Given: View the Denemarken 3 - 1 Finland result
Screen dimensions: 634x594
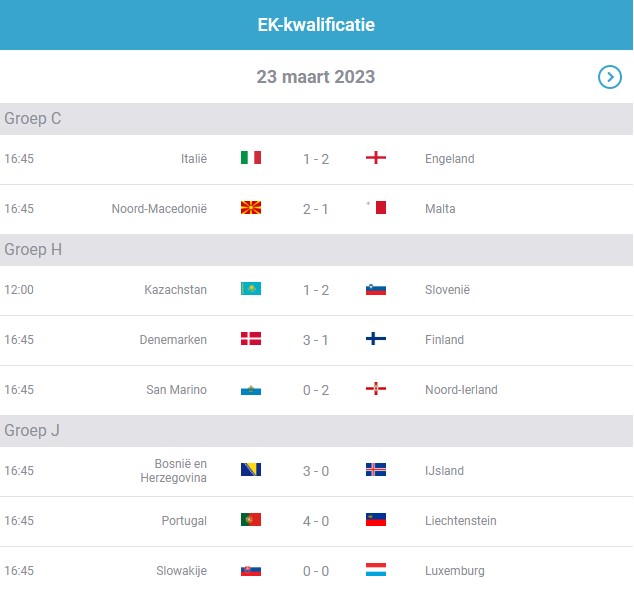Looking at the screenshot, I should coord(315,340).
